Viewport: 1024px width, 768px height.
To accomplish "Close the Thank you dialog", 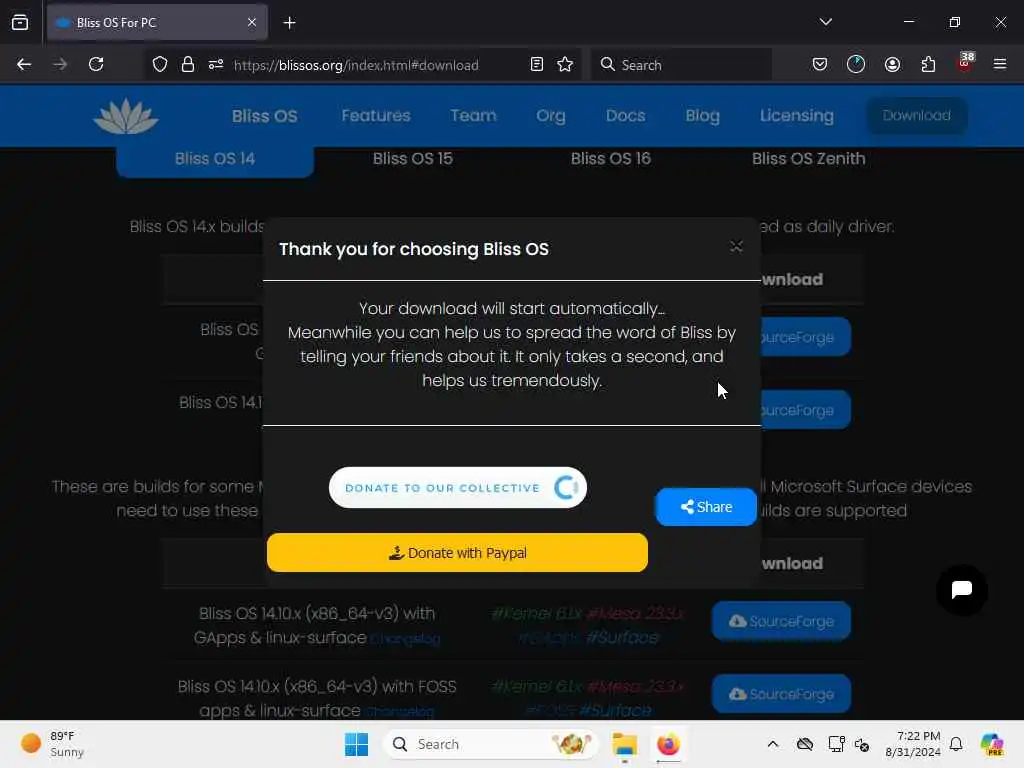I will coord(736,247).
